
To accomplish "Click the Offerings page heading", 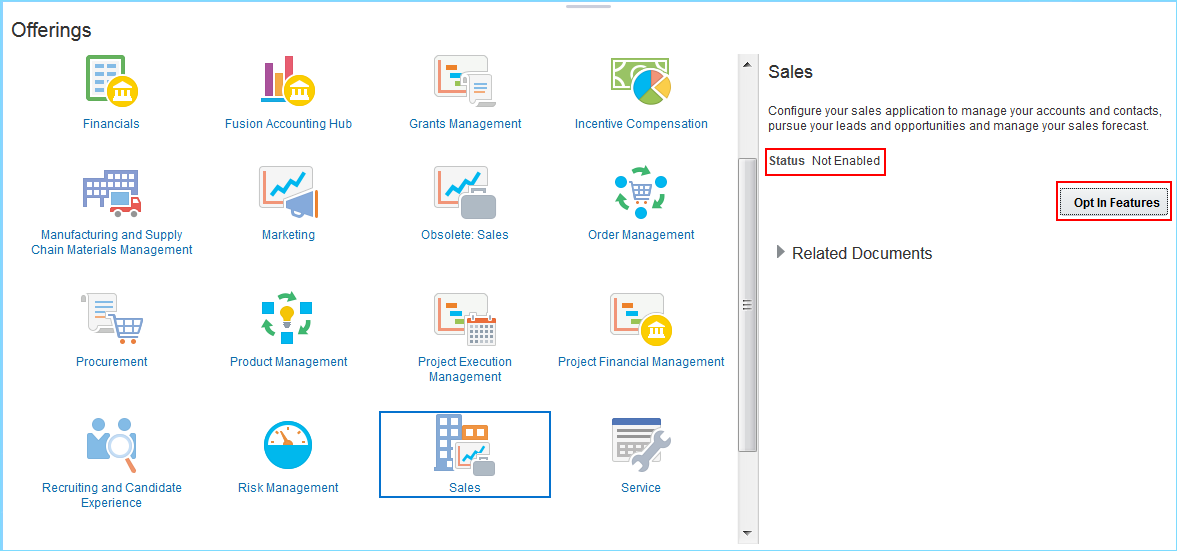I will 51,30.
